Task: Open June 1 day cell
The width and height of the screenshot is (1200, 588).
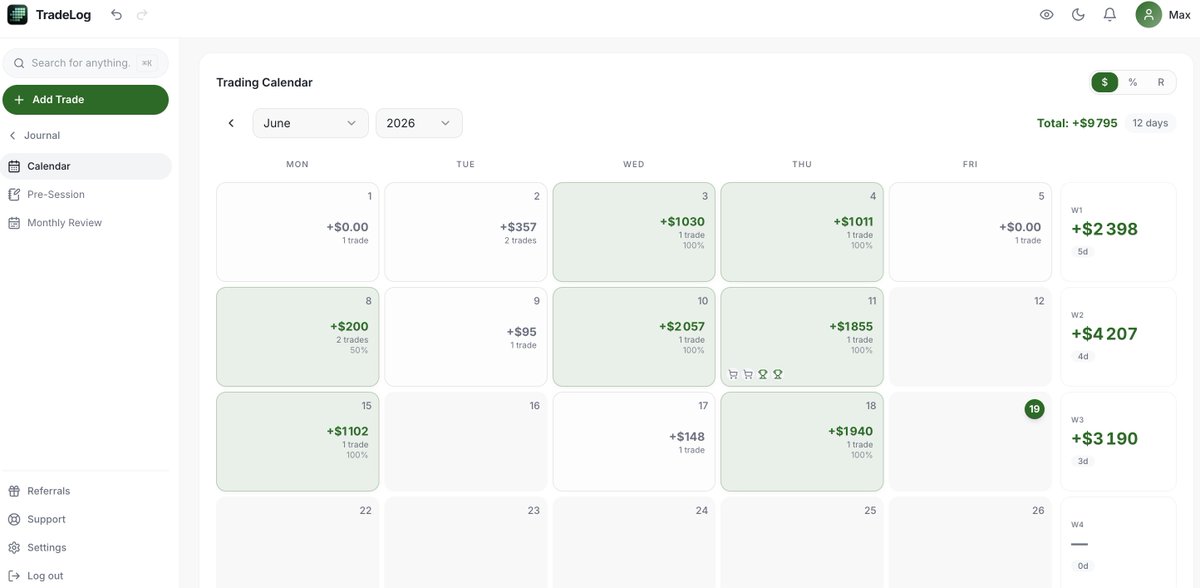Action: click(x=297, y=232)
